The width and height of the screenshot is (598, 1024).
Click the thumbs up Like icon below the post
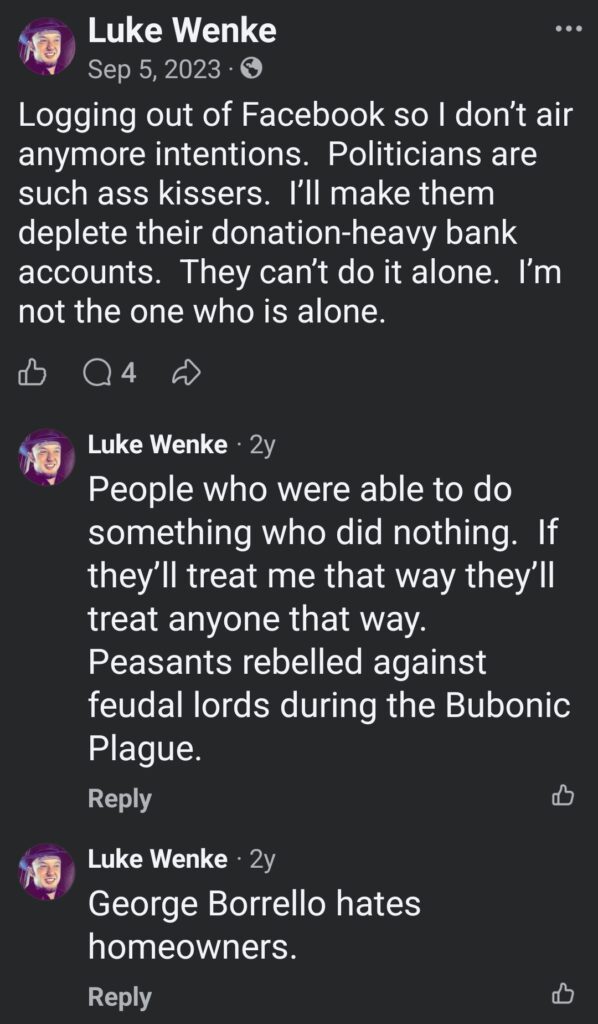point(33,372)
